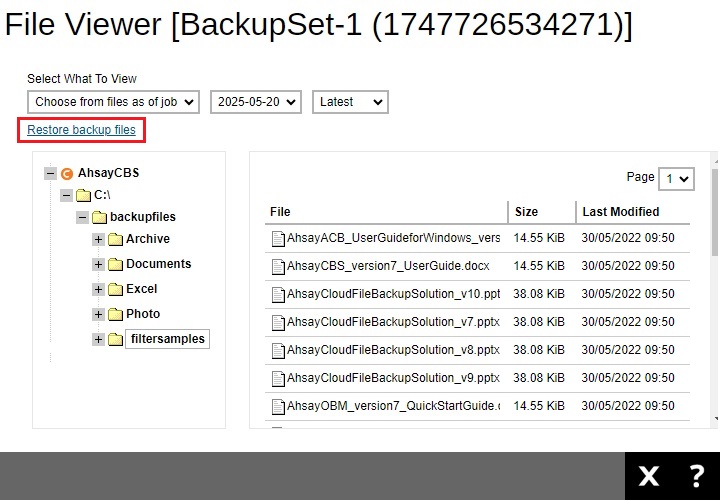
Task: Collapse the backupfiles folder node
Action: tap(82, 217)
